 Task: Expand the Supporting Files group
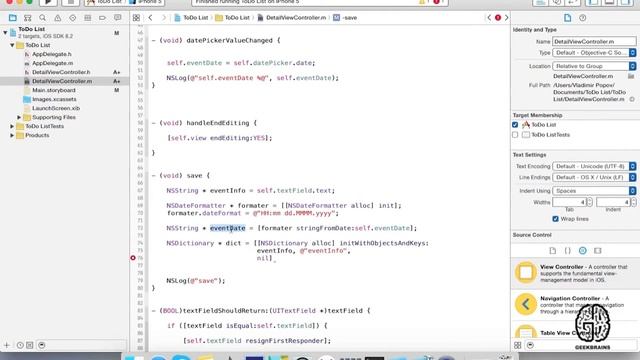(x=19, y=118)
